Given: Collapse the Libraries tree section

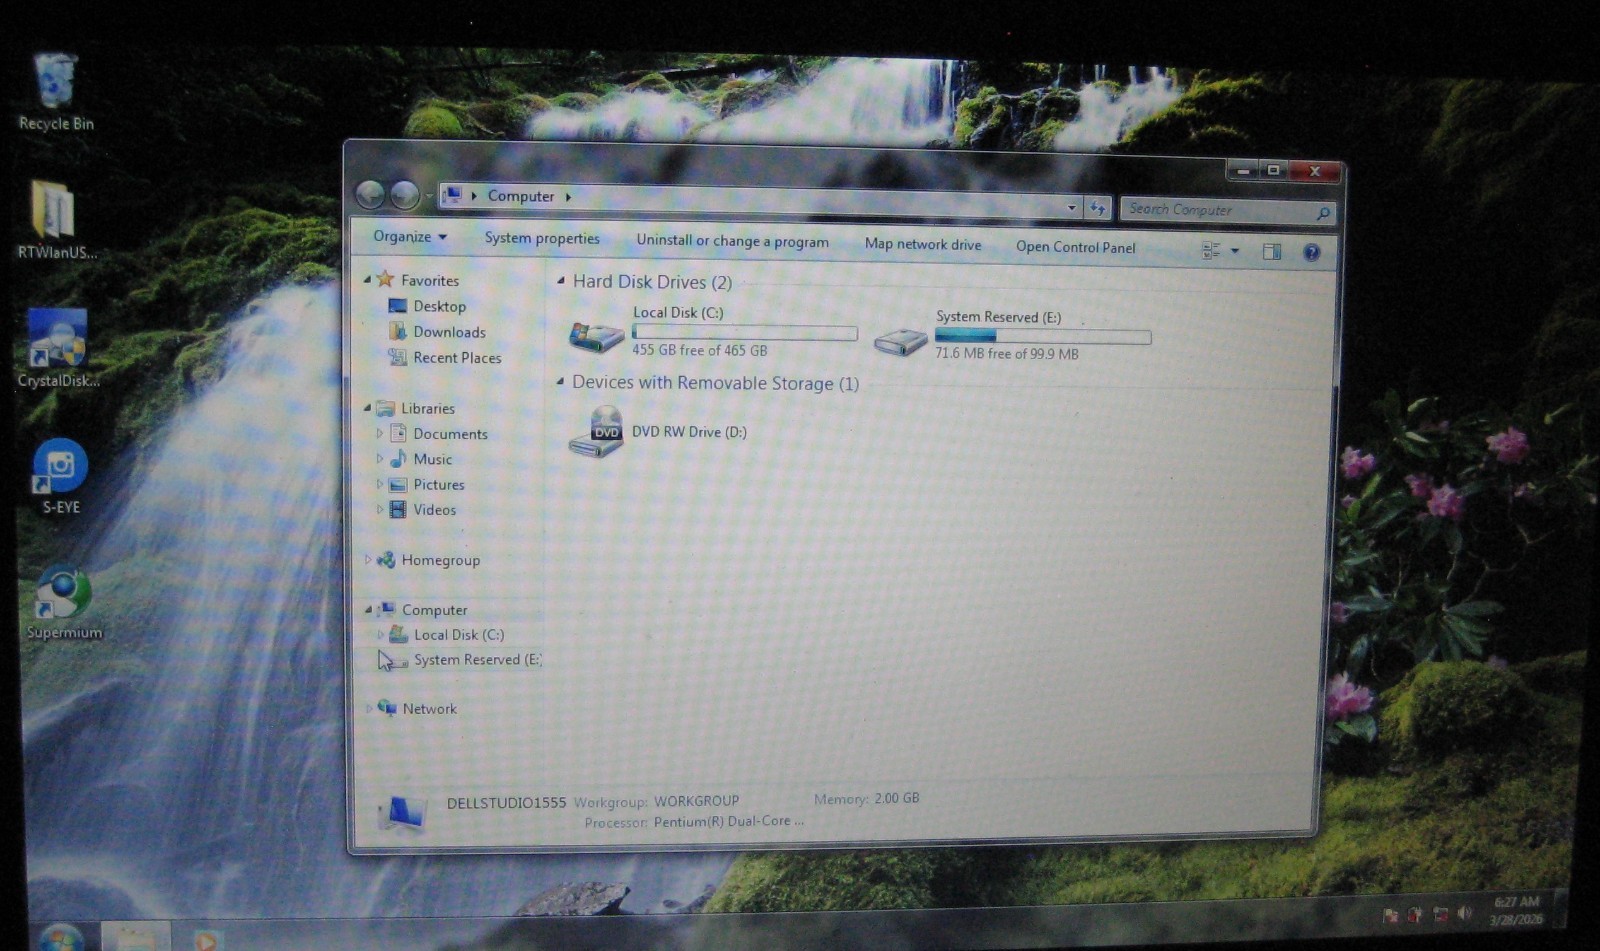Looking at the screenshot, I should click(367, 408).
